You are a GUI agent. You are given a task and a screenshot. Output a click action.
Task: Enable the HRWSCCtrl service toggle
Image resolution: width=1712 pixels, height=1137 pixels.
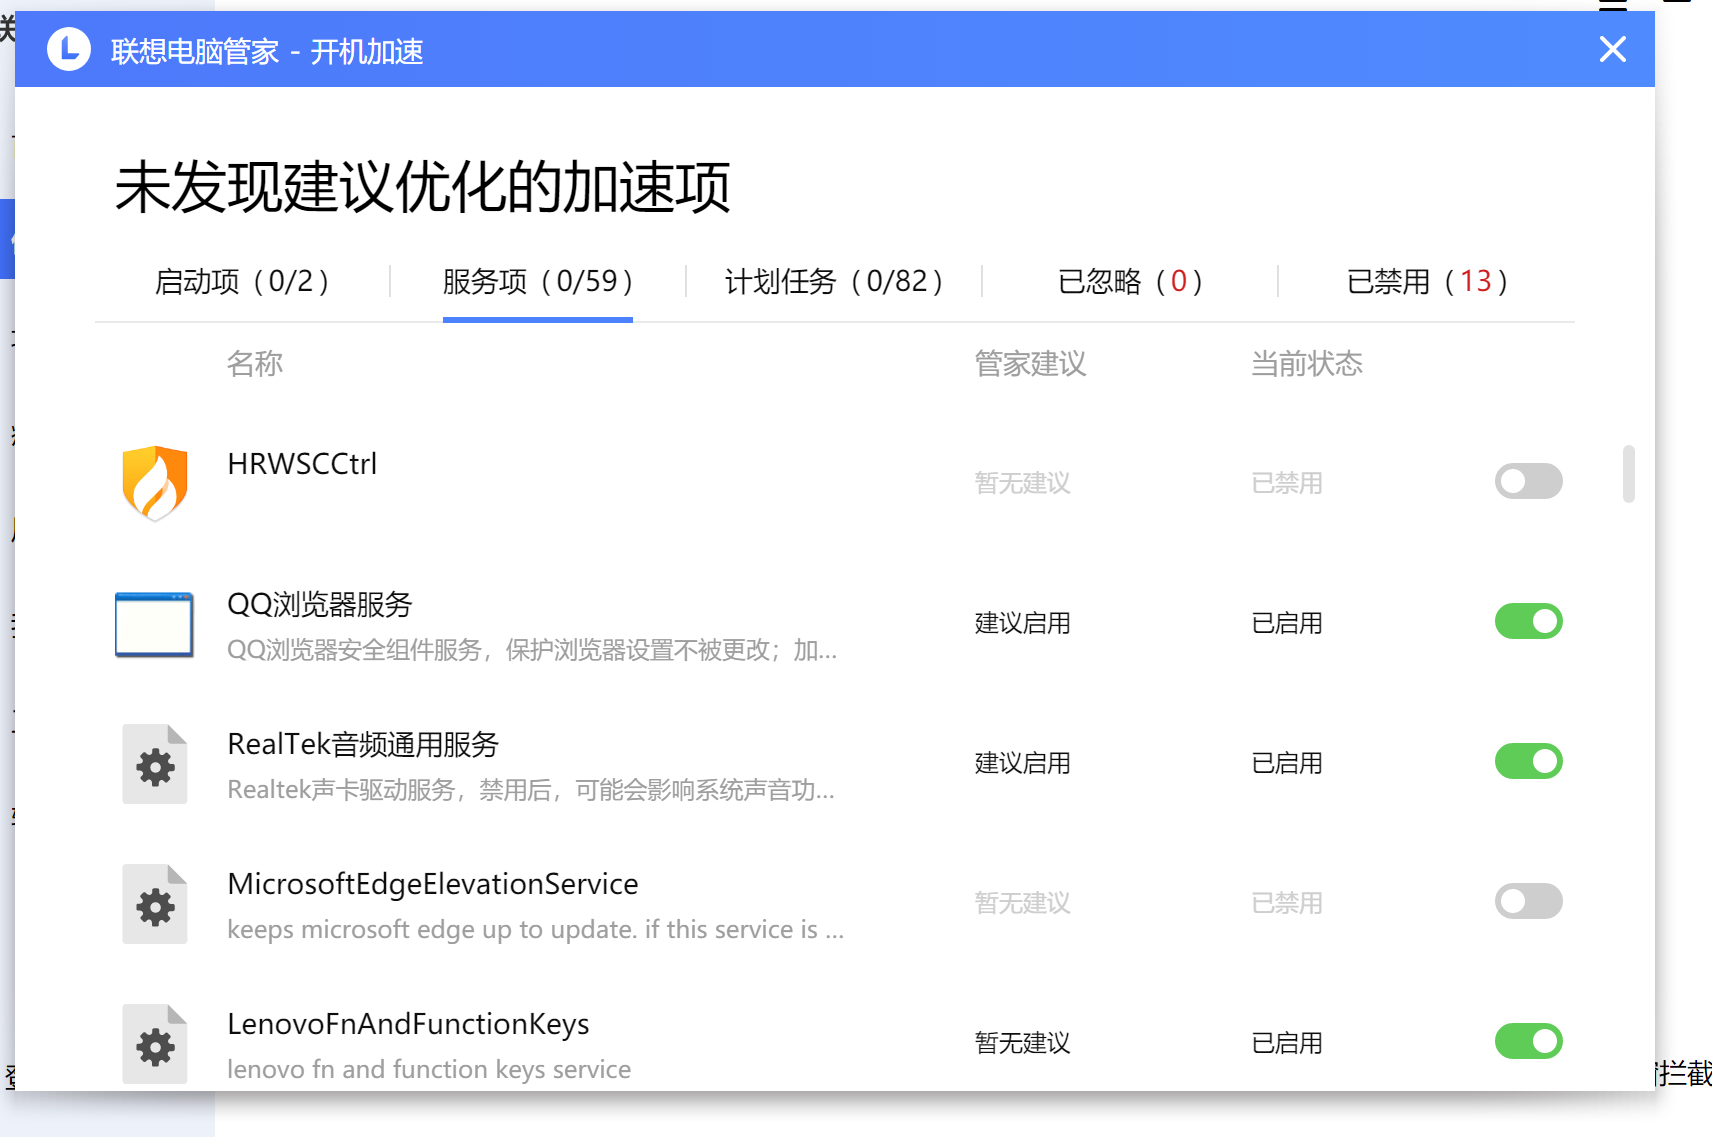(x=1528, y=481)
